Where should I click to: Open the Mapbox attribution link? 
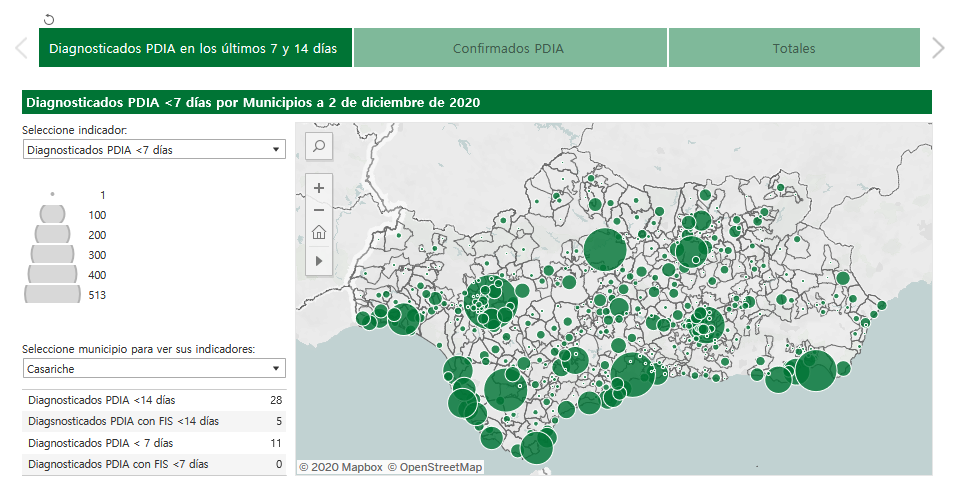coord(340,467)
